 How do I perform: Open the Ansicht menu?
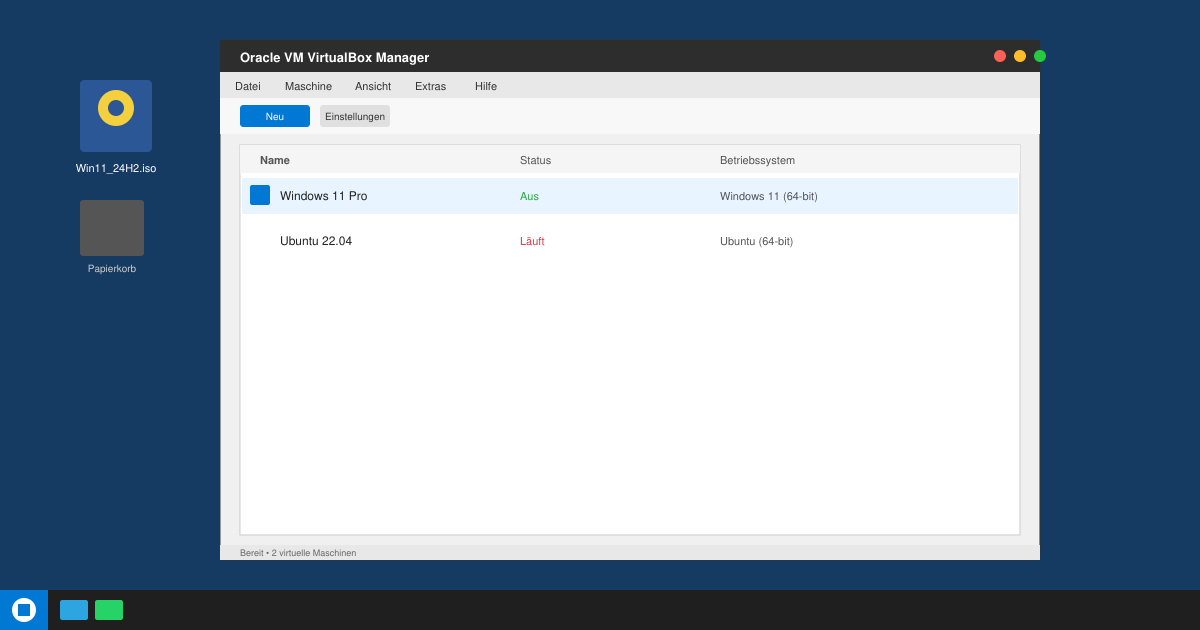click(373, 86)
